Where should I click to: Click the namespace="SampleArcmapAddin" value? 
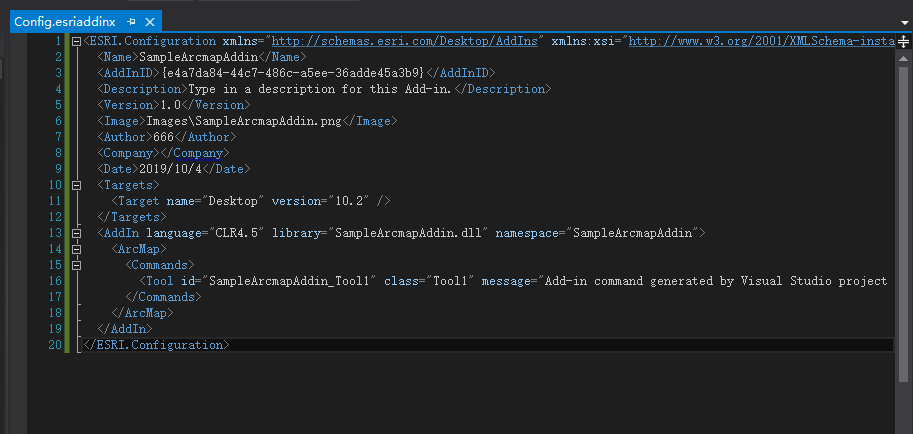point(635,233)
